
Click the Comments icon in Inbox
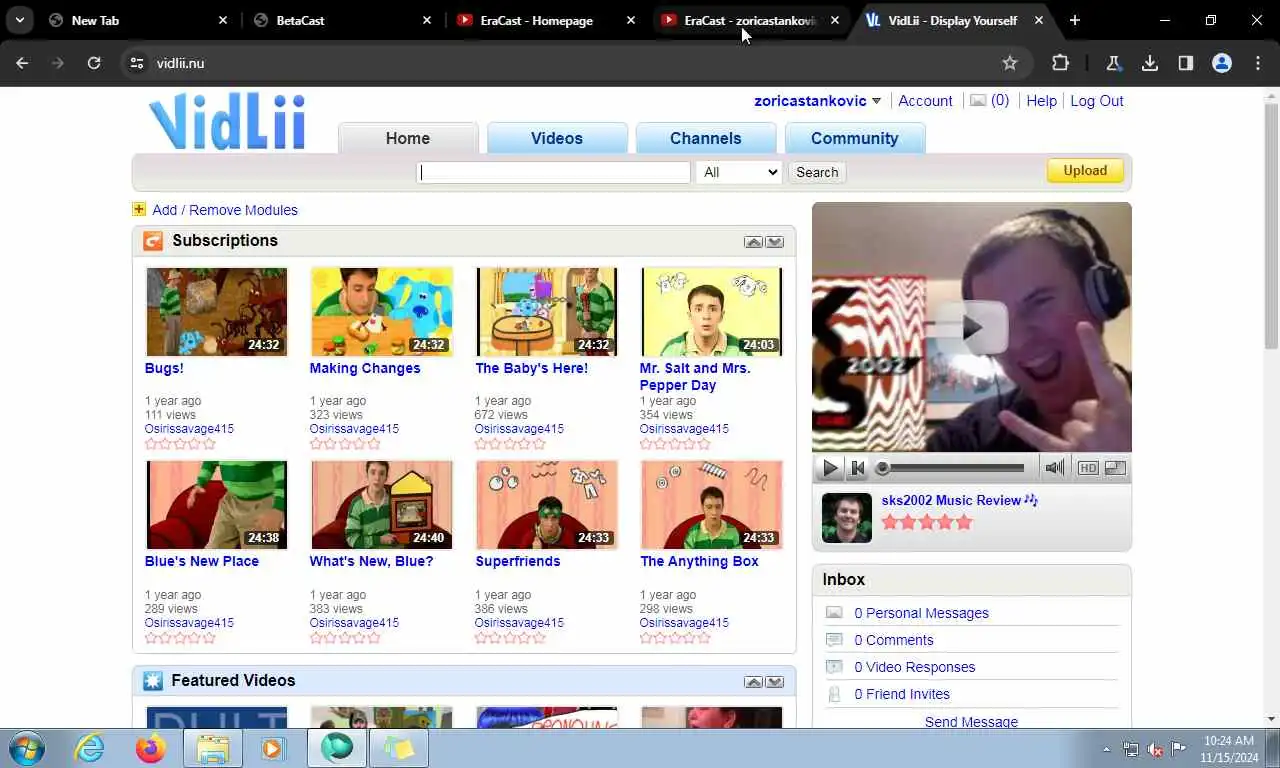tap(834, 640)
